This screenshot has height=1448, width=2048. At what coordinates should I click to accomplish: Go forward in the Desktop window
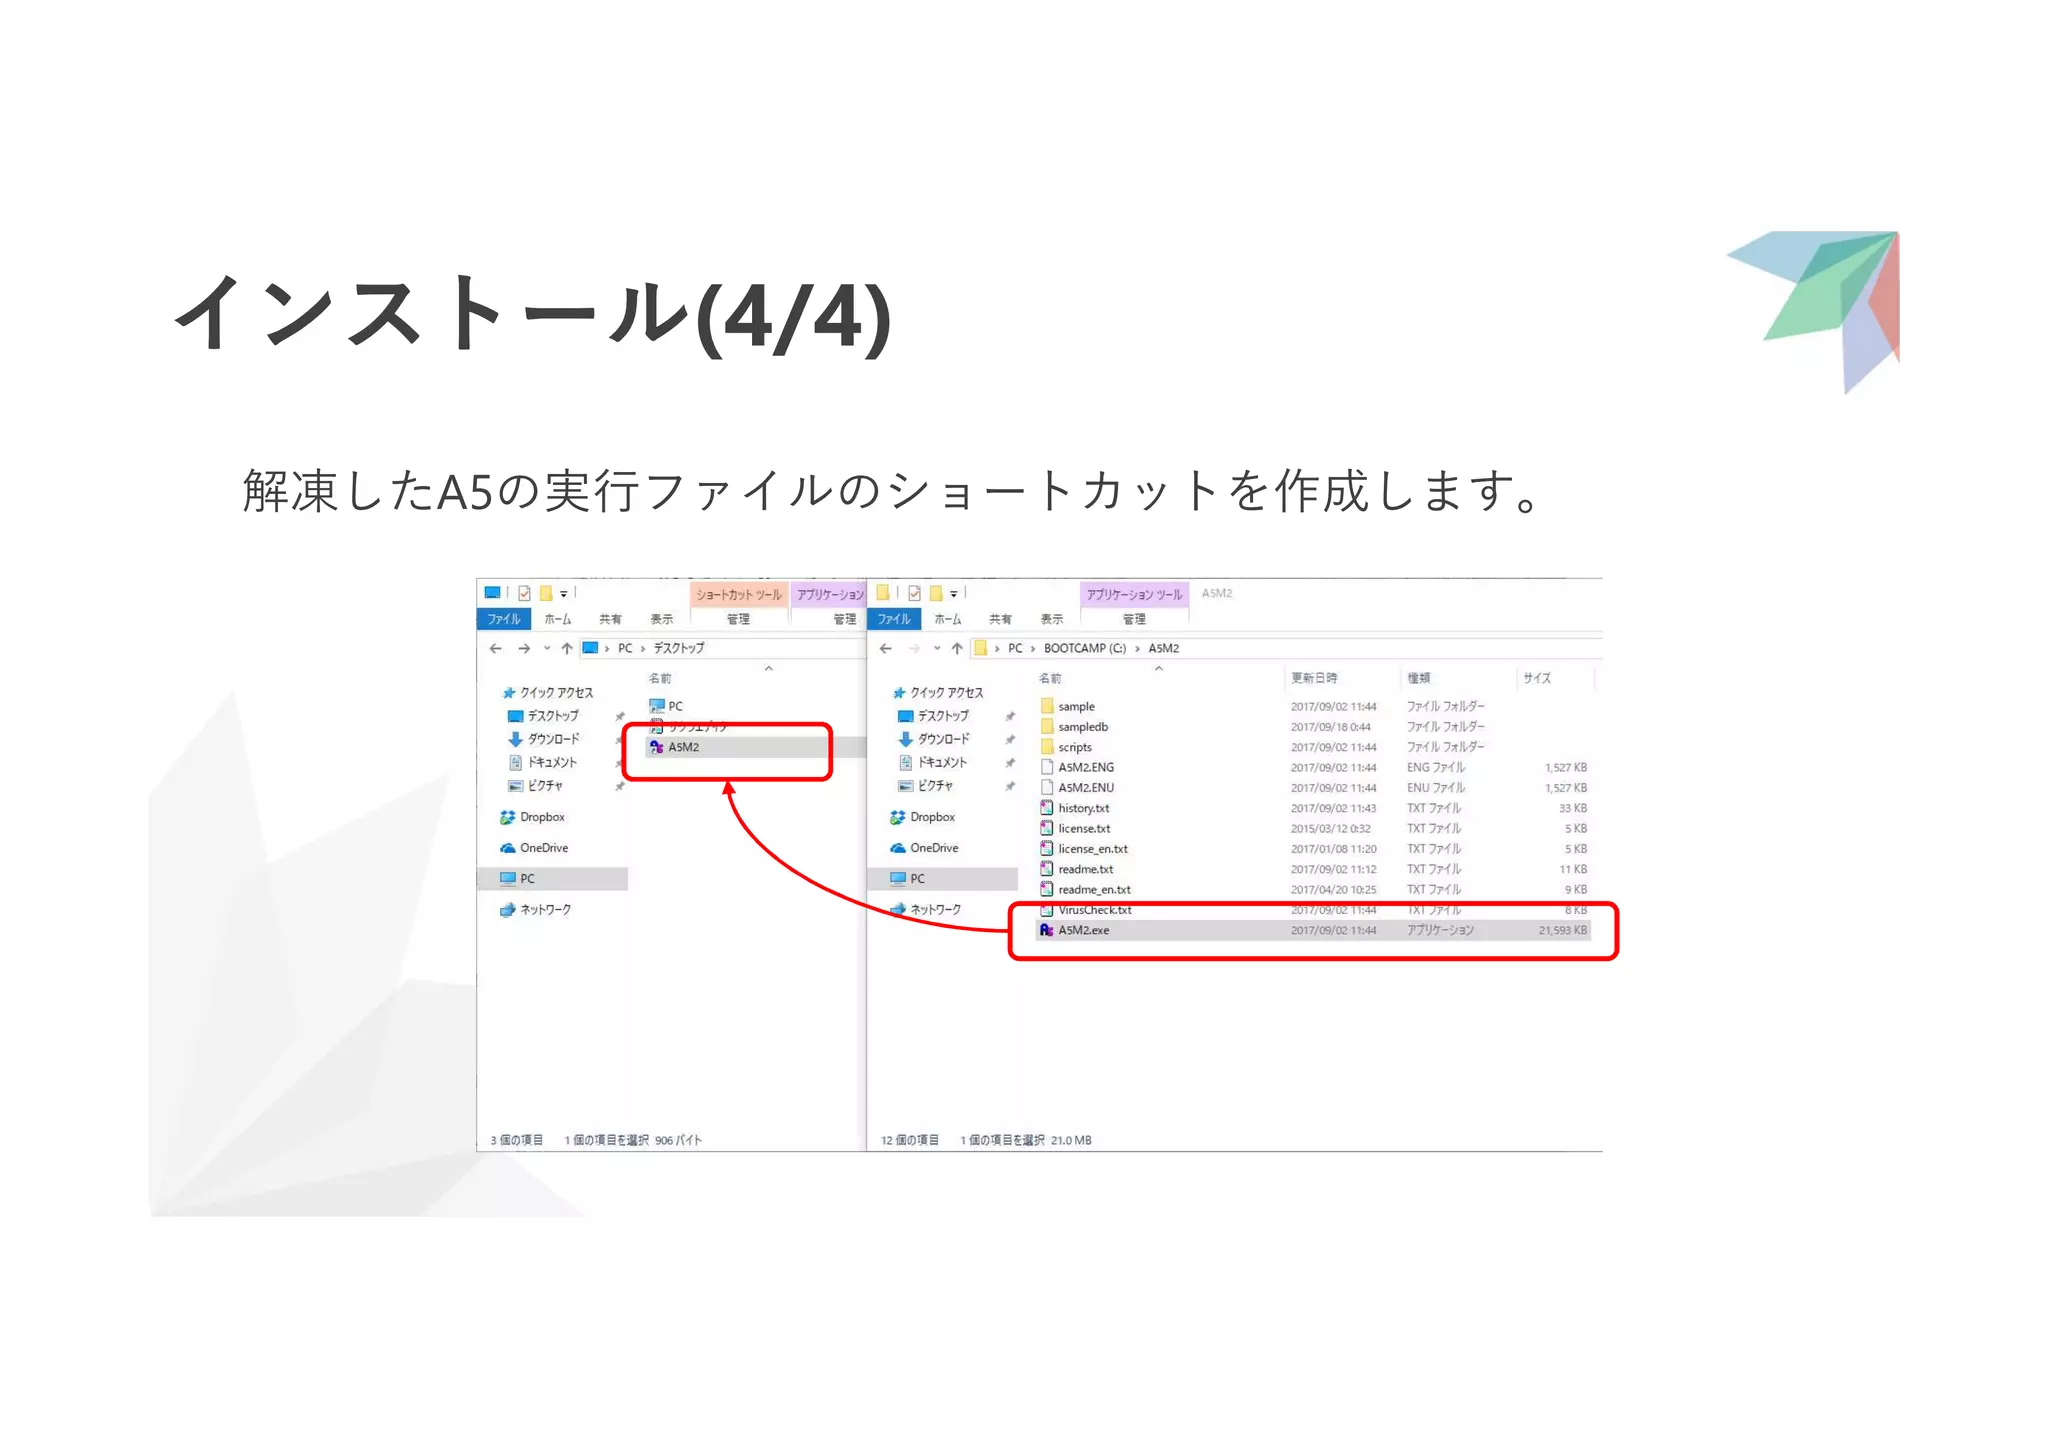tap(524, 648)
